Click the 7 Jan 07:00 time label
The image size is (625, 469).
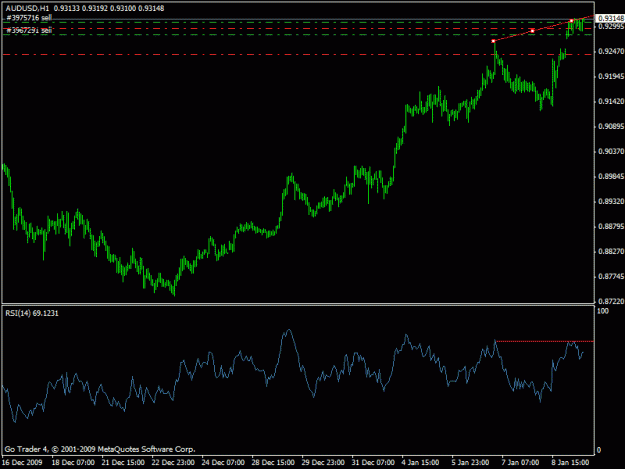pos(520,463)
